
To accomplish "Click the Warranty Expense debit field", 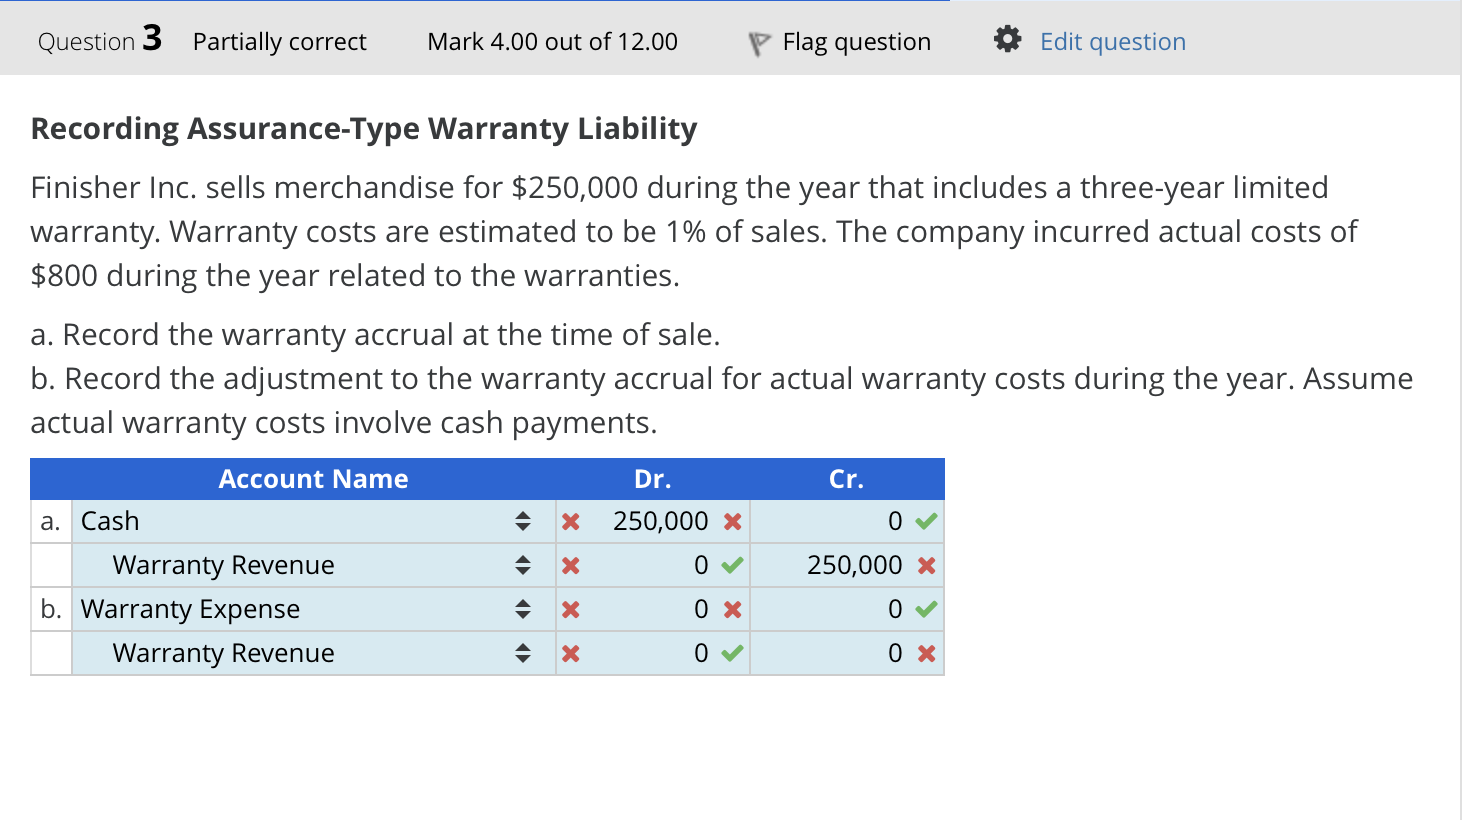I will click(654, 609).
